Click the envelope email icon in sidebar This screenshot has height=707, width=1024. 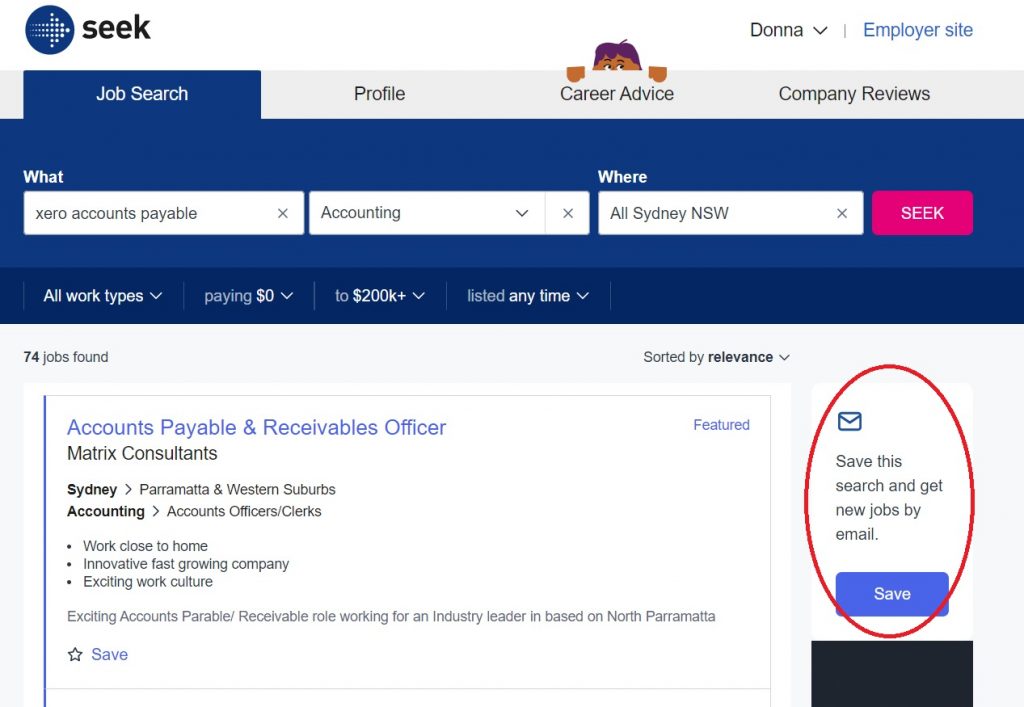coord(850,421)
